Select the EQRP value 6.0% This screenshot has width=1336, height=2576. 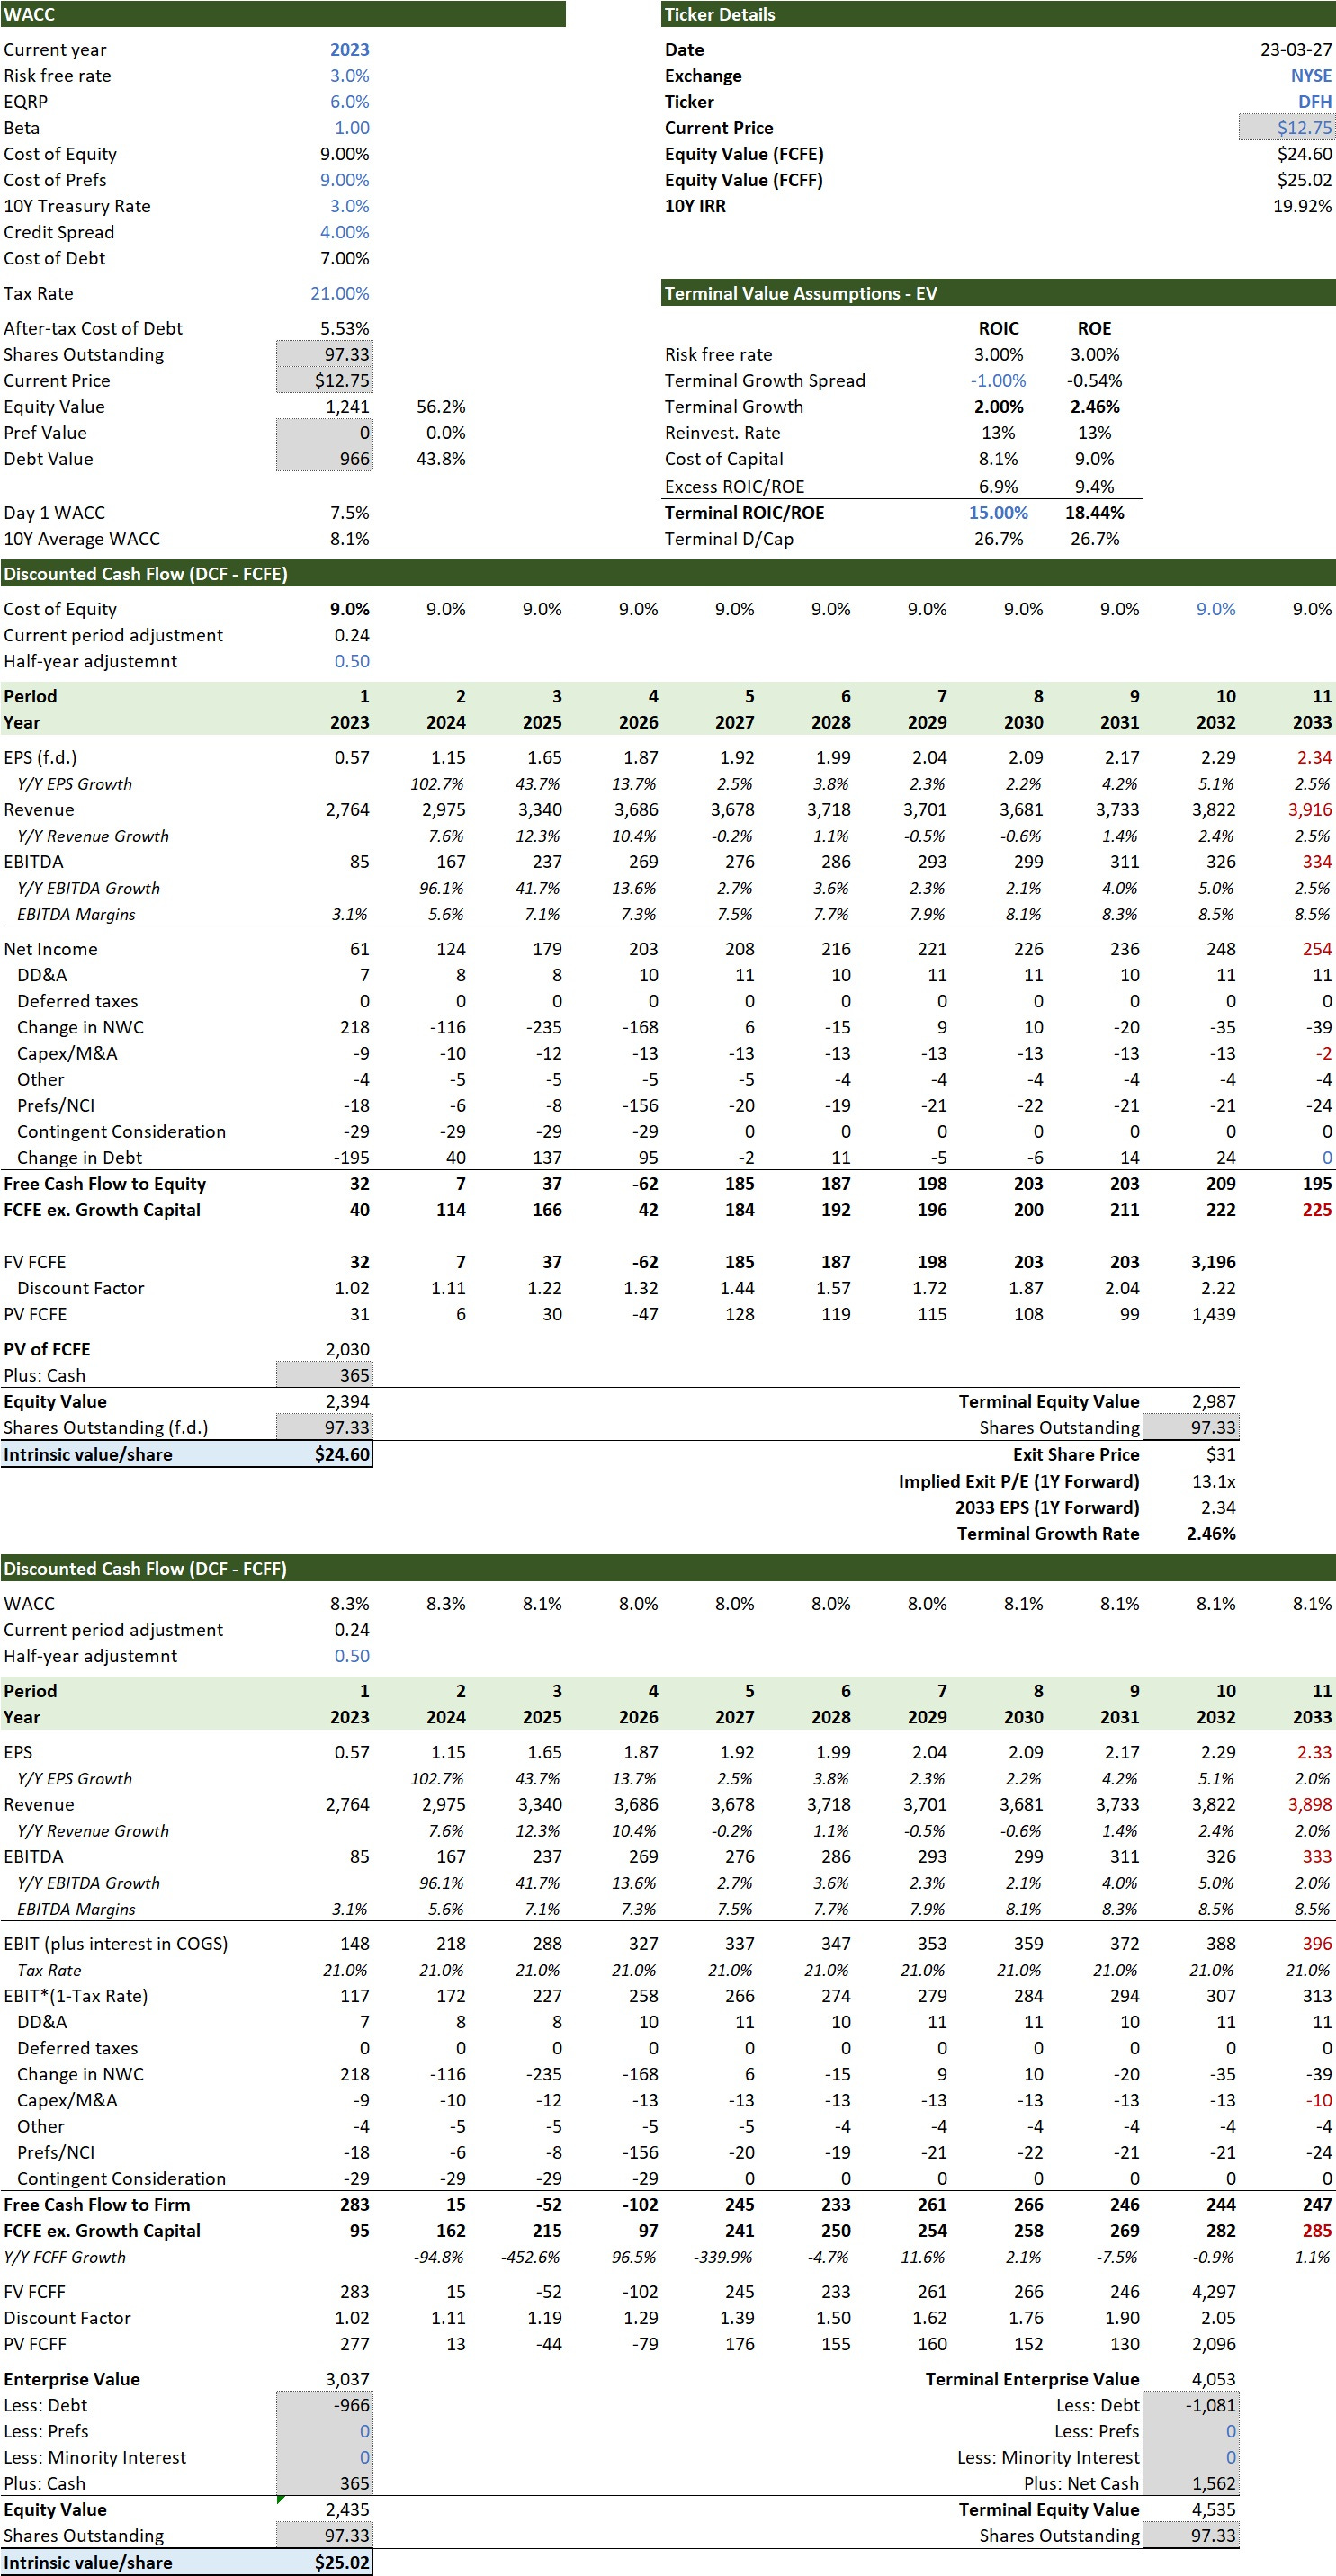tap(349, 101)
